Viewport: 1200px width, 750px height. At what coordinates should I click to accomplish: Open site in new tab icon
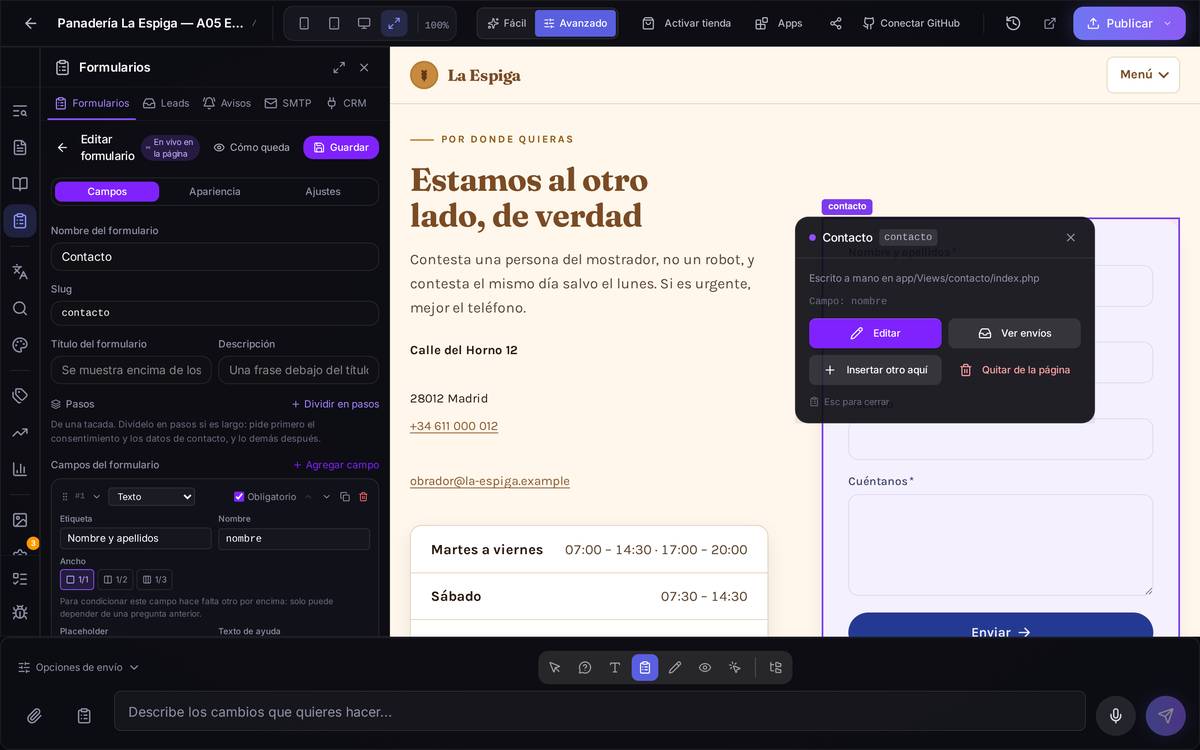(1050, 23)
